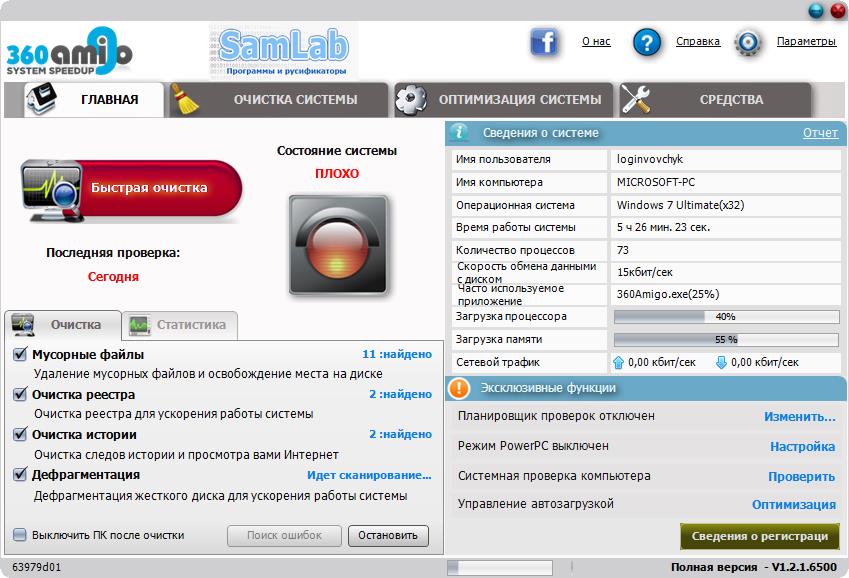Image resolution: width=849 pixels, height=578 pixels.
Task: Click the upload arrow network traffic icon
Action: tap(618, 362)
